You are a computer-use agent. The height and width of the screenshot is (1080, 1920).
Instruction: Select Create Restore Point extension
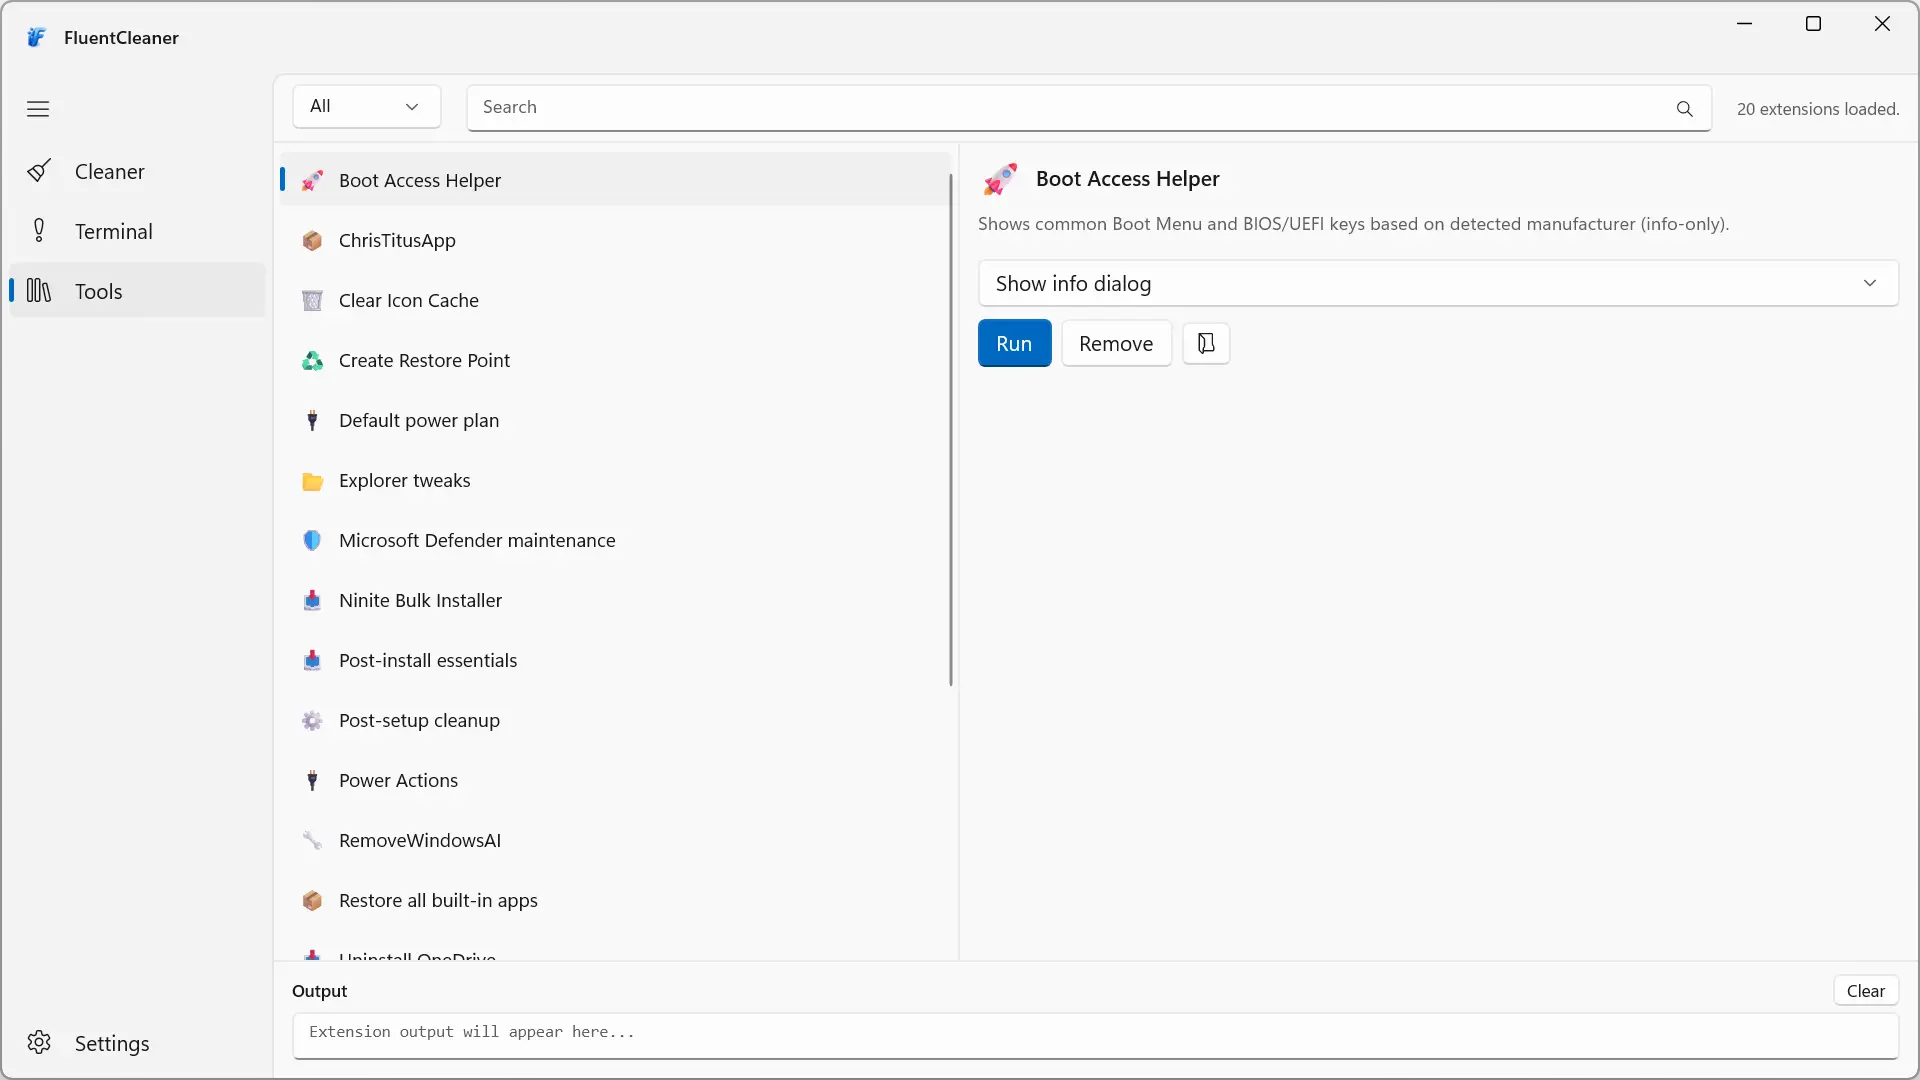tap(614, 360)
